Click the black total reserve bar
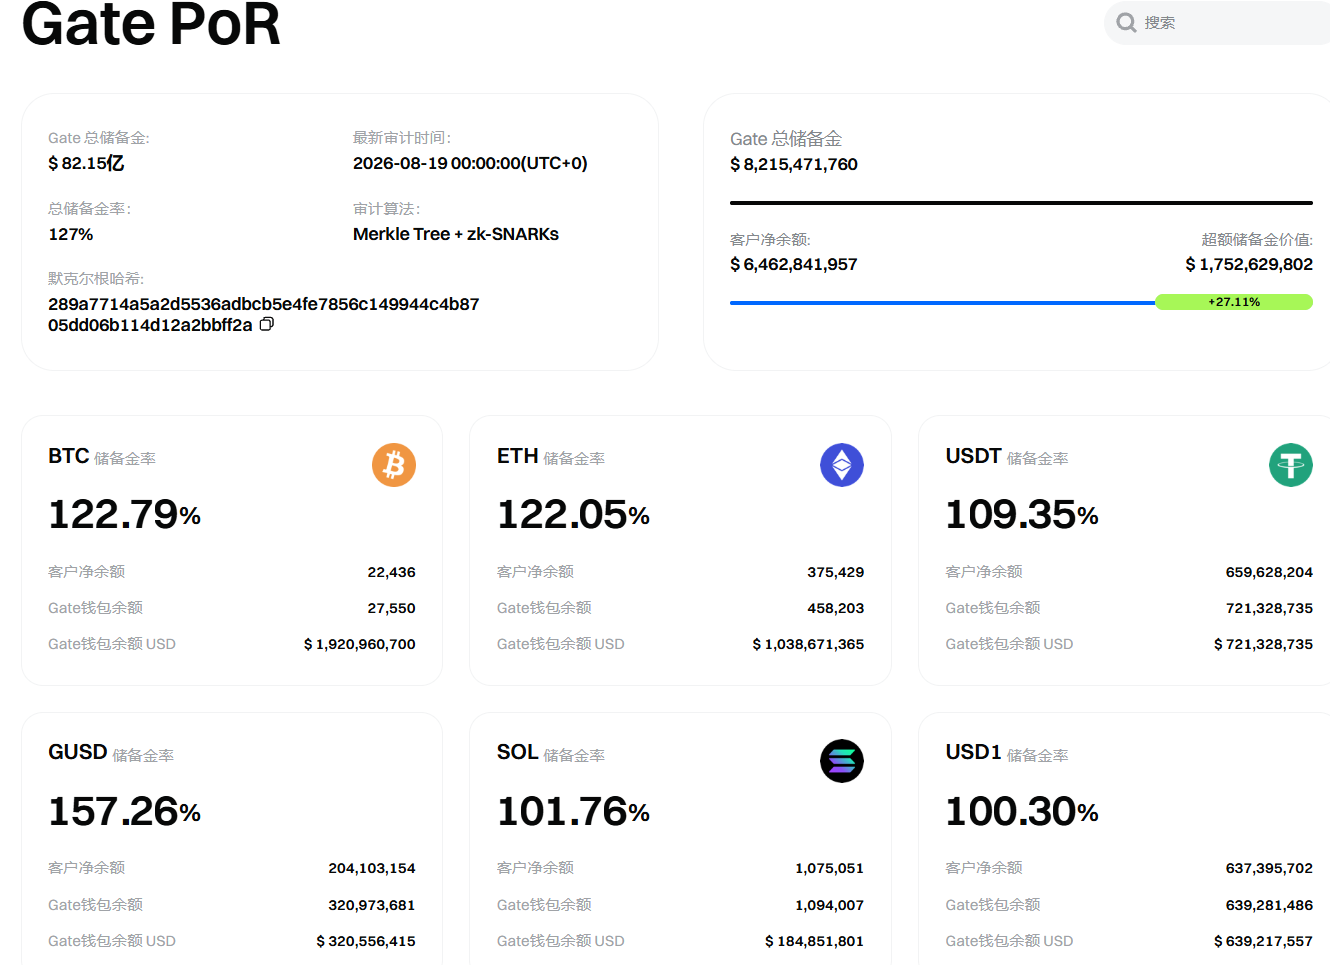The width and height of the screenshot is (1330, 965). point(1021,203)
